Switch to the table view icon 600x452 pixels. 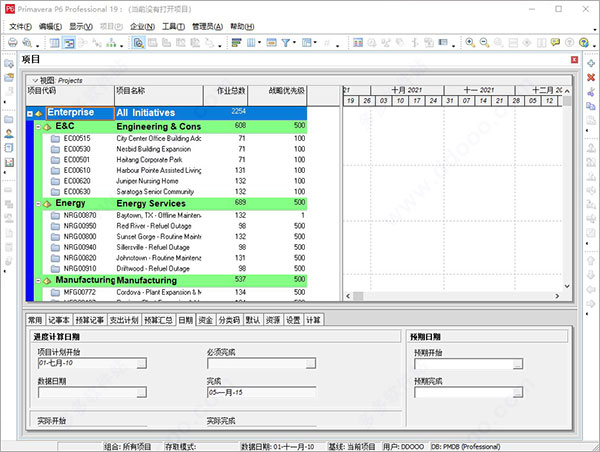point(55,42)
